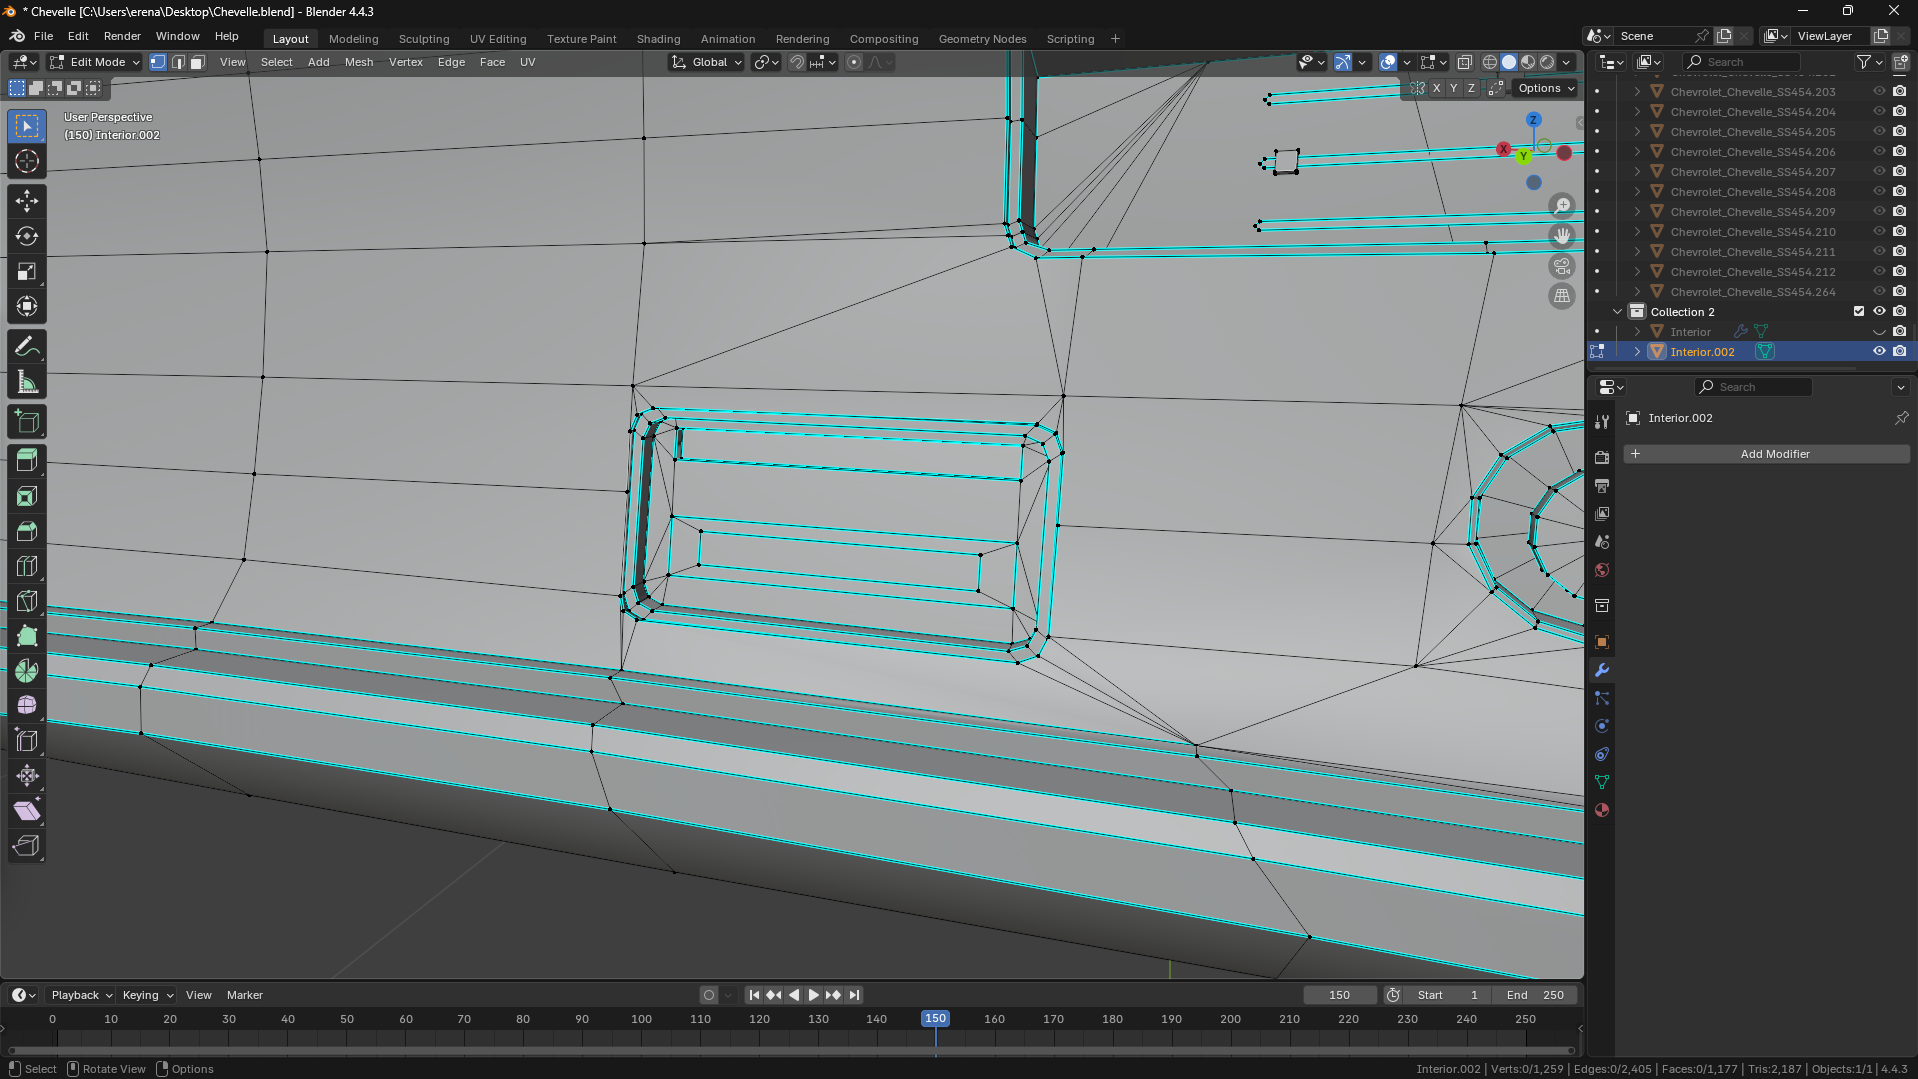Open the Render menu

pyautogui.click(x=122, y=36)
